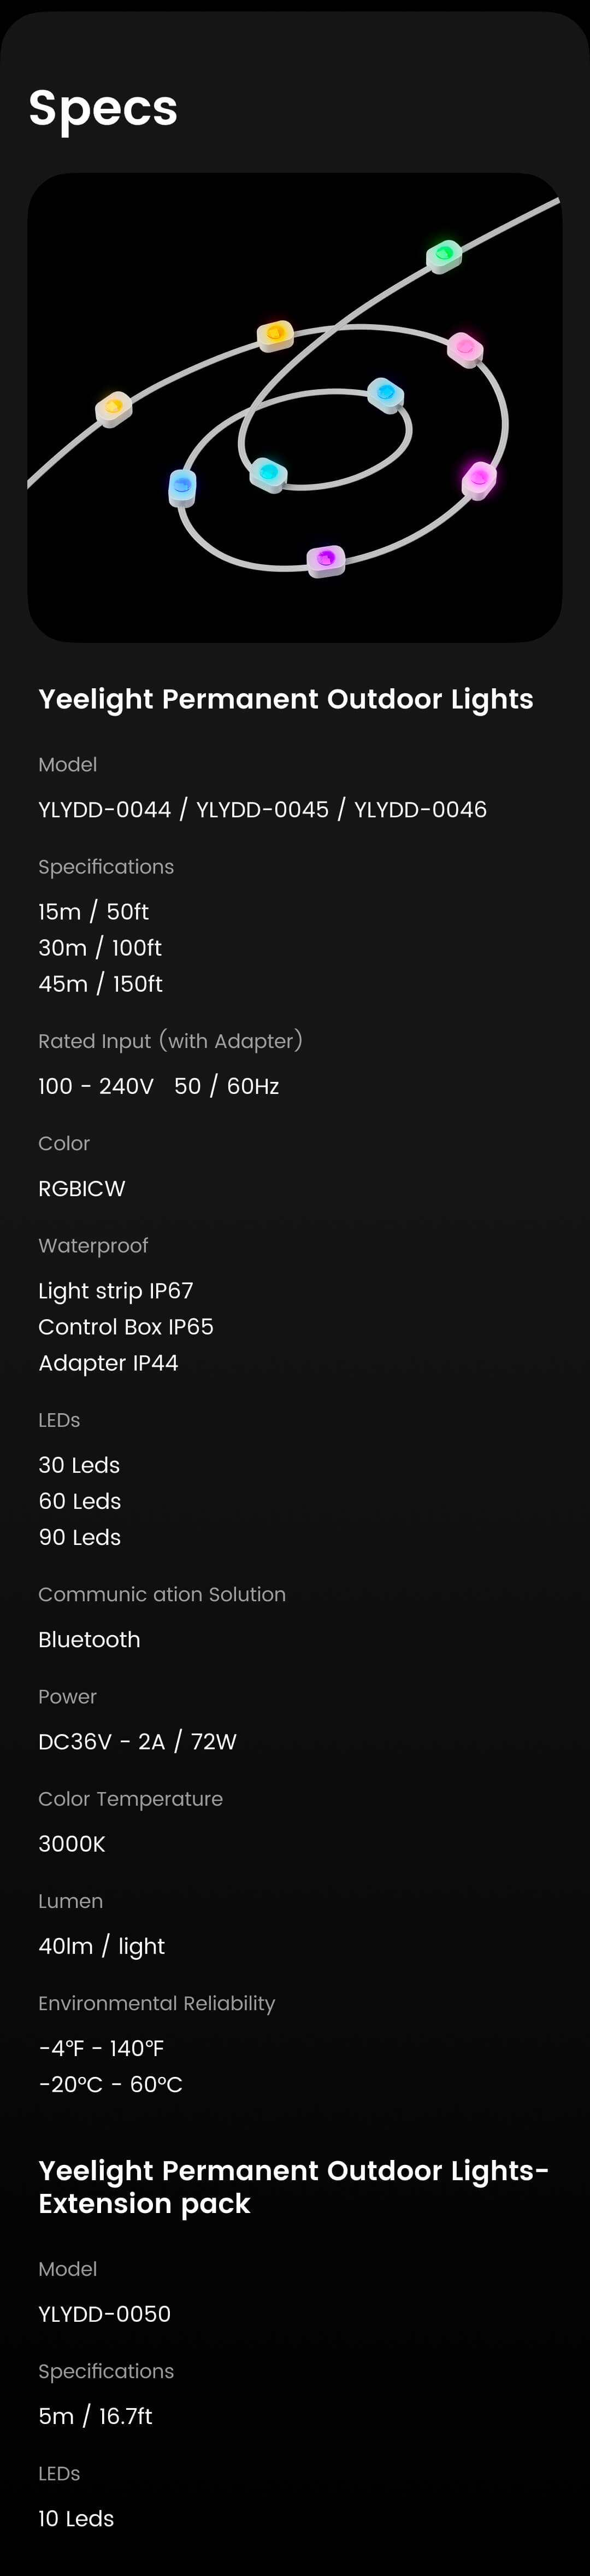Click the cyan LED bulb inside inner loop
This screenshot has width=590, height=2576.
[x=268, y=474]
